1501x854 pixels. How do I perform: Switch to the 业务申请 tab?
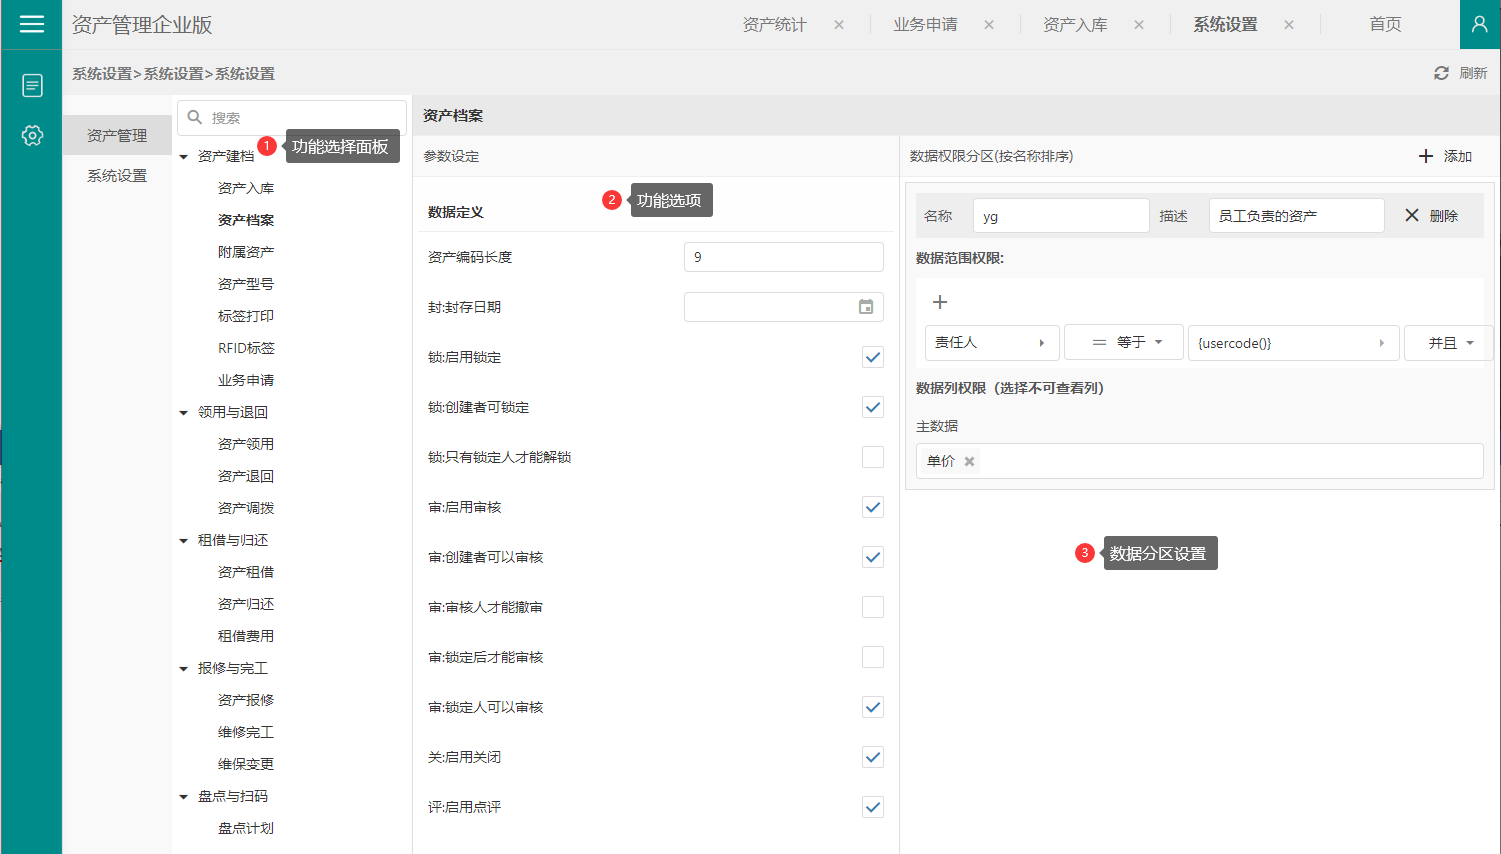pyautogui.click(x=925, y=25)
